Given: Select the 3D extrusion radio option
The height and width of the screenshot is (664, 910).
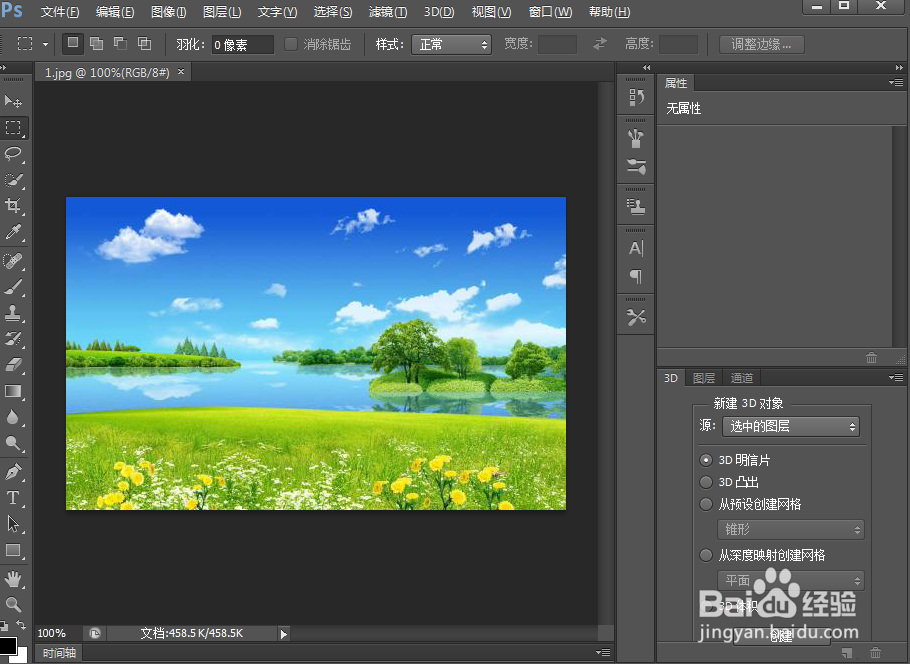Looking at the screenshot, I should 706,482.
